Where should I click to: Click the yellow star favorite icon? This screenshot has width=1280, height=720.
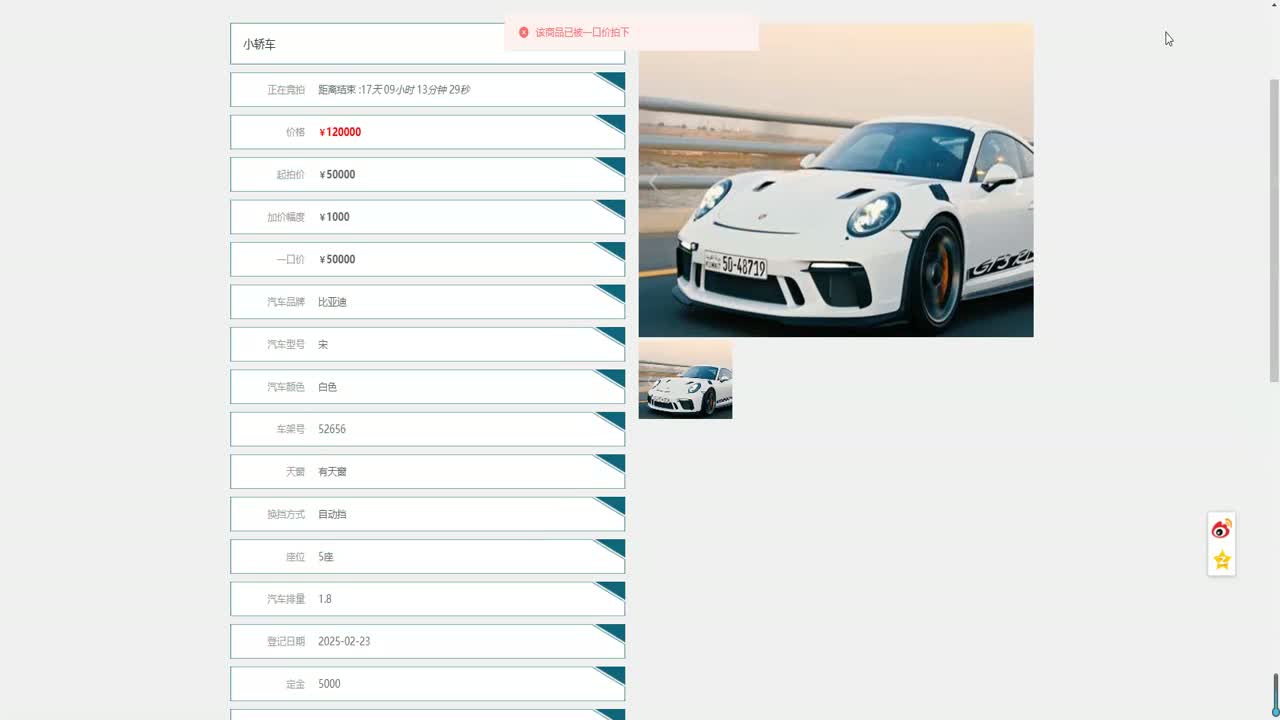pyautogui.click(x=1221, y=560)
